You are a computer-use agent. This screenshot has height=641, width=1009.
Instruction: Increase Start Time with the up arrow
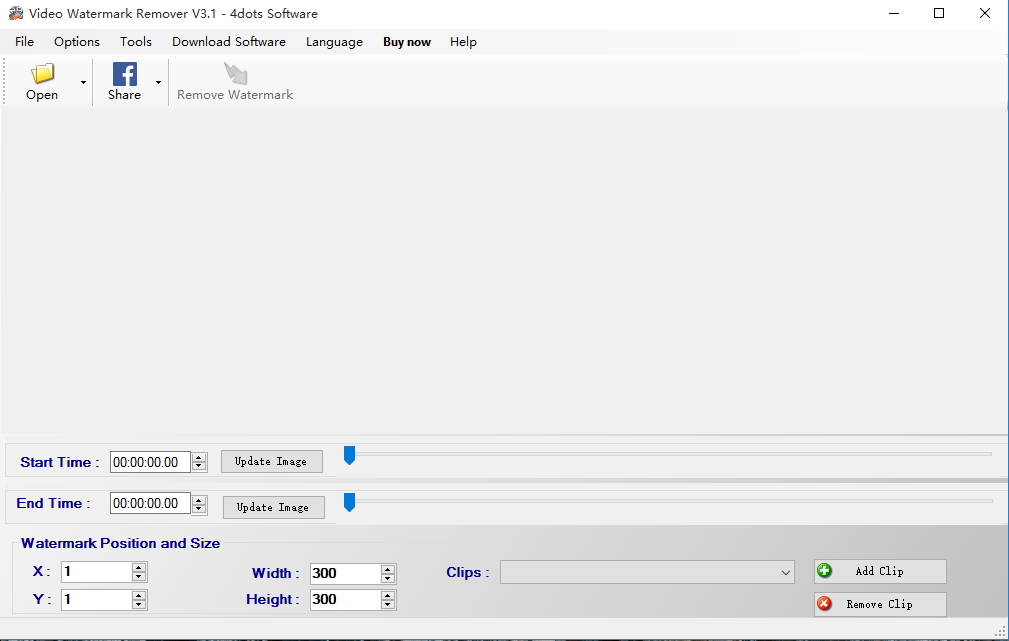[199, 458]
